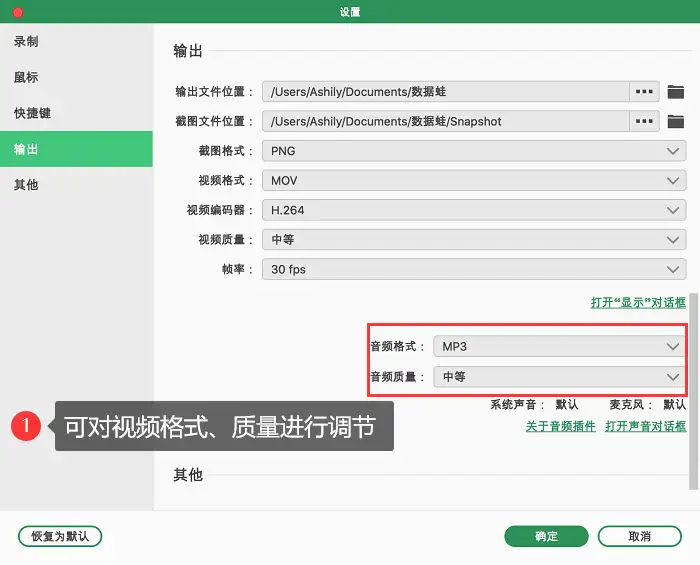Browse with dots button for 输出文件位置

[x=644, y=91]
